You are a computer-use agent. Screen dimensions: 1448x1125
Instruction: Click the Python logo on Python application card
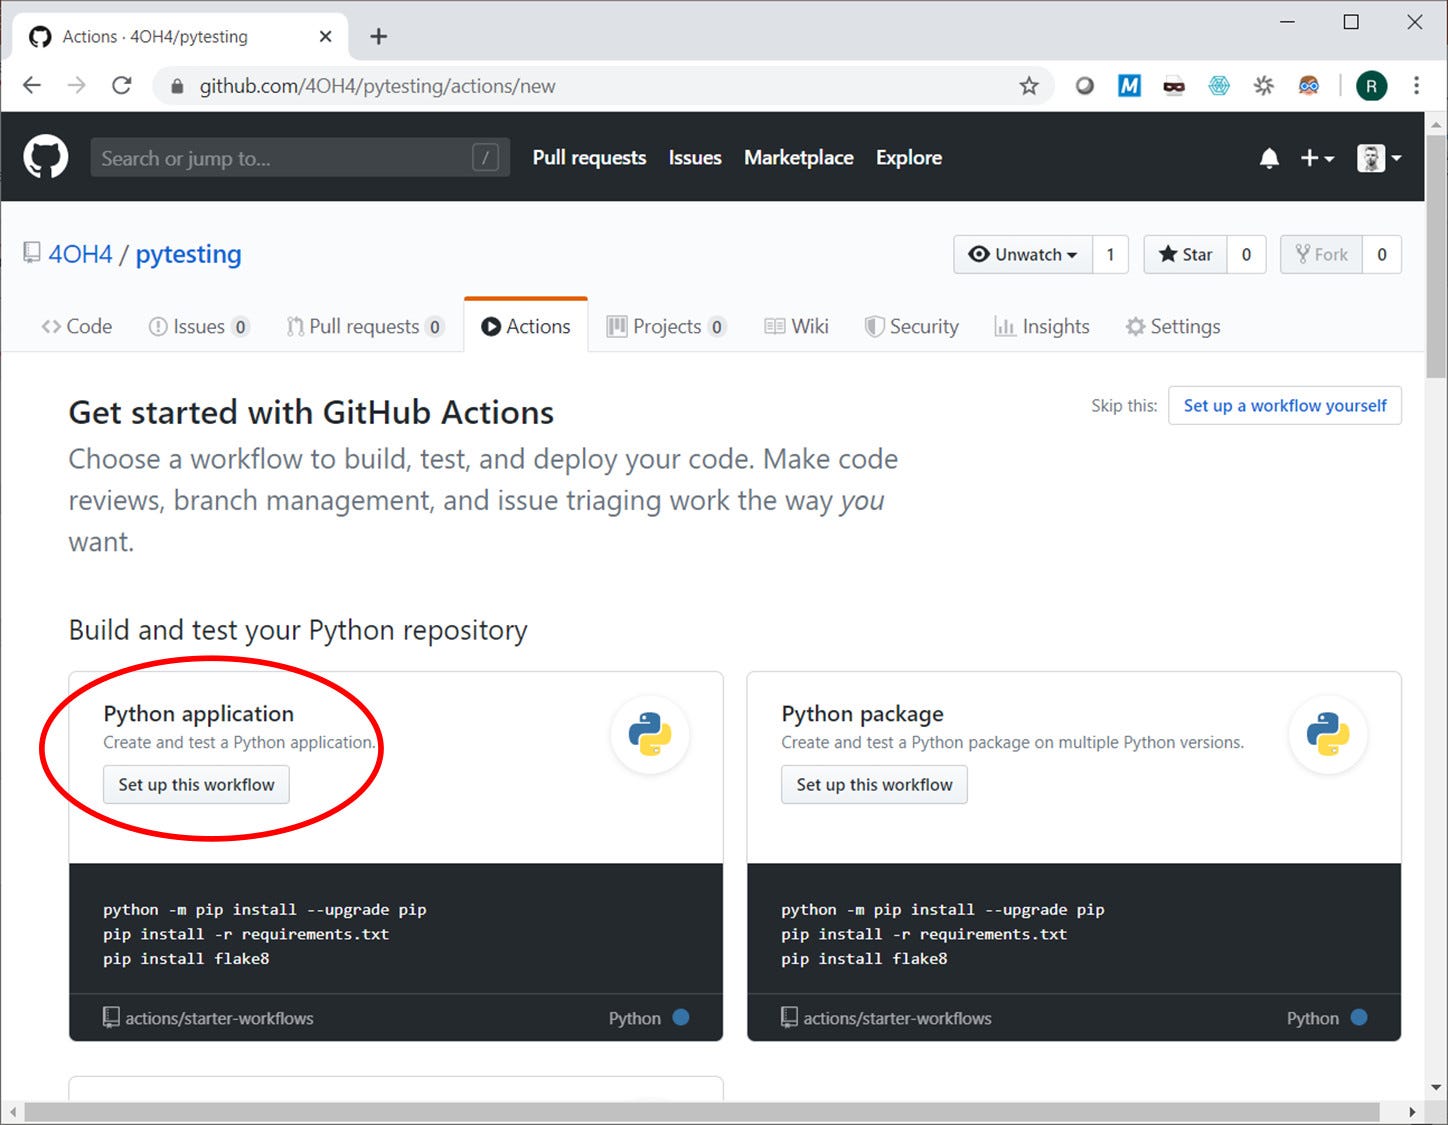click(650, 734)
